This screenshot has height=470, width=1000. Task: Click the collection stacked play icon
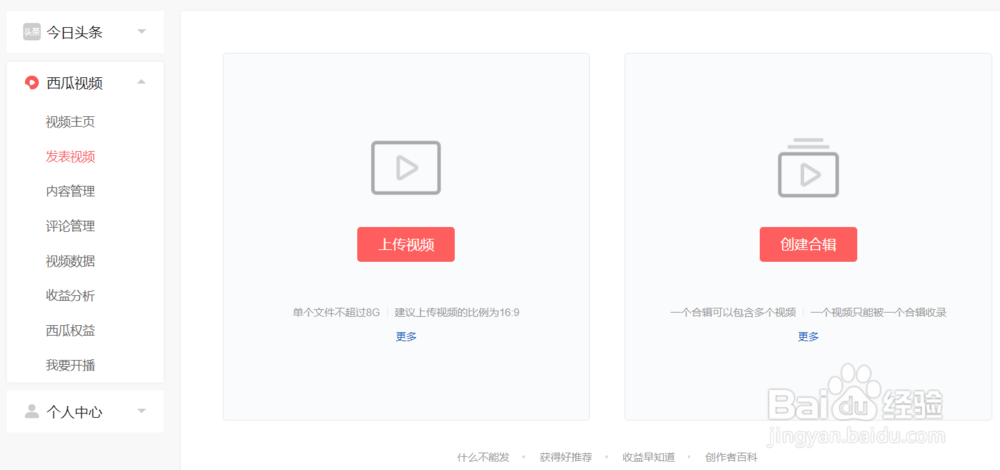tap(808, 168)
